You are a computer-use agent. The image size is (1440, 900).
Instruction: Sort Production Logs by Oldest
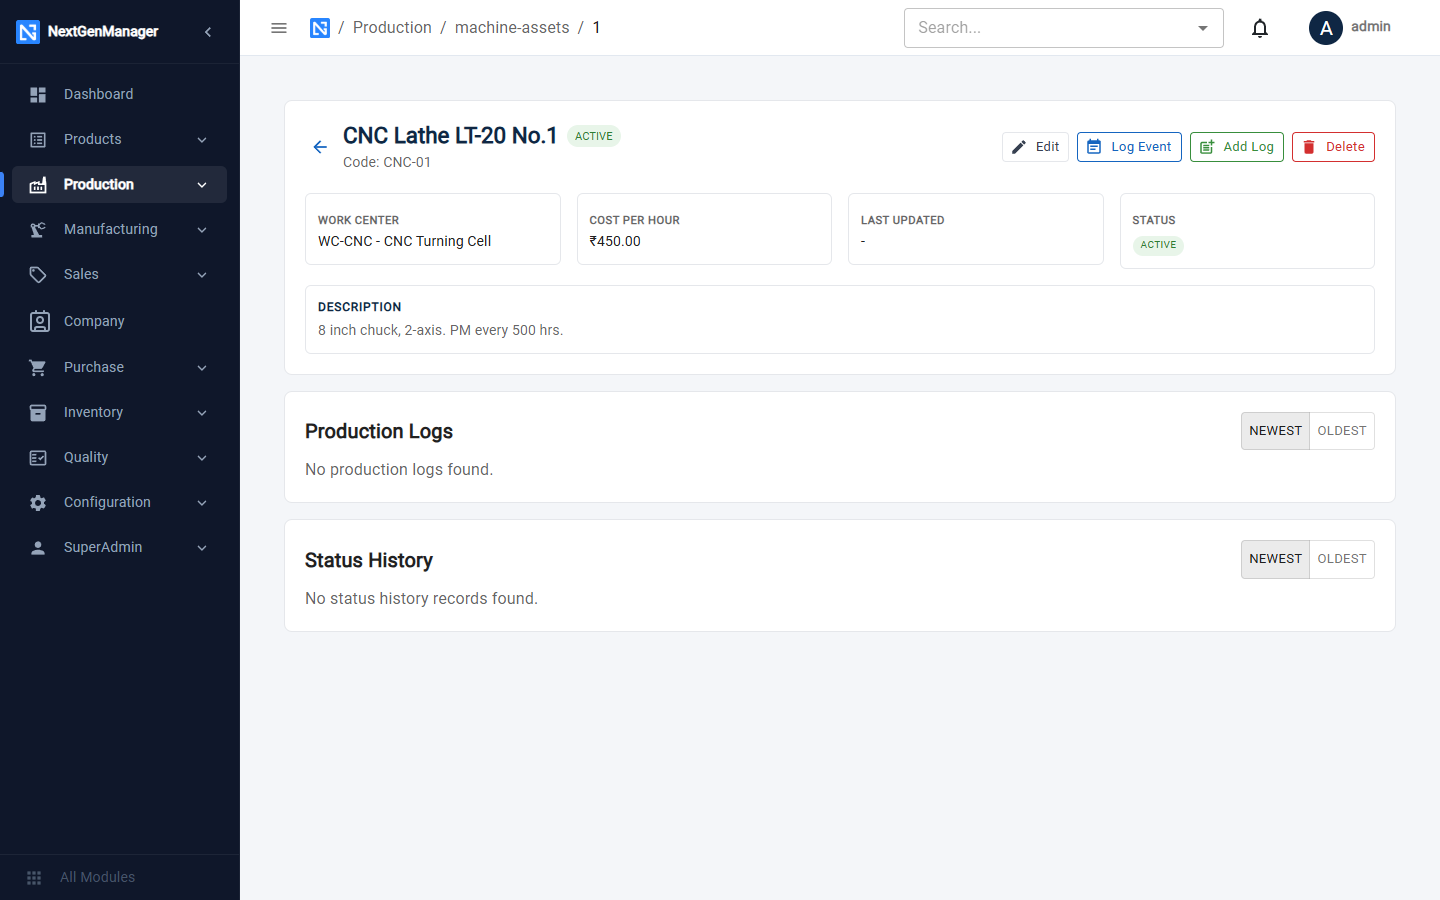[1342, 431]
